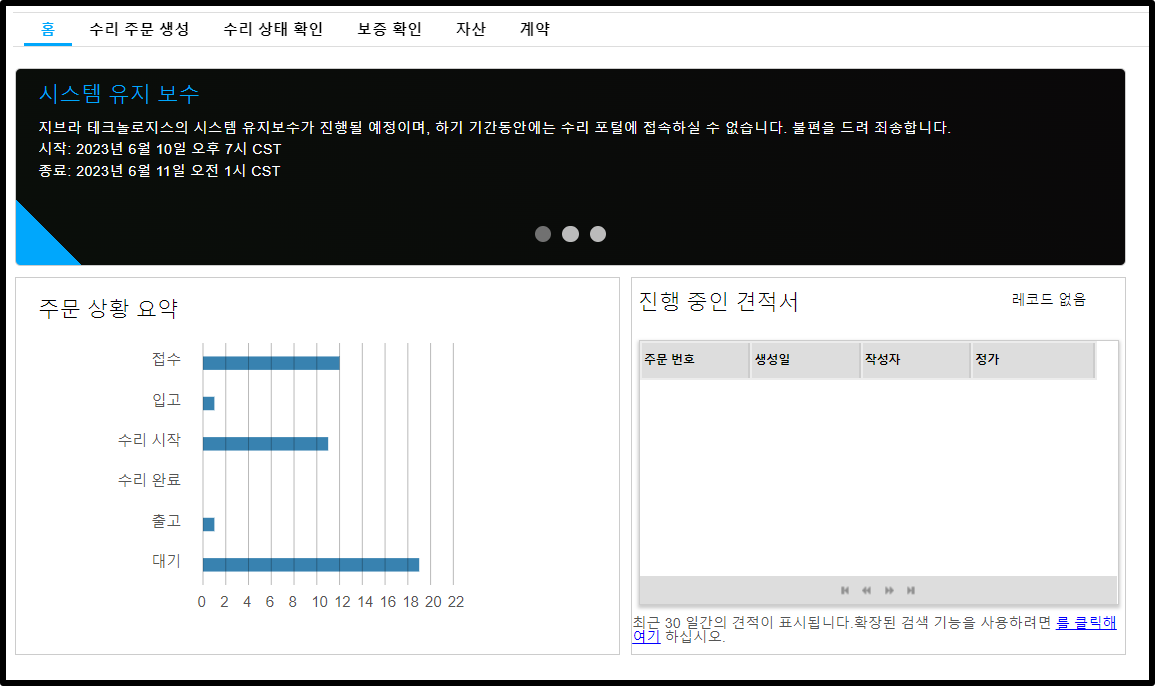The height and width of the screenshot is (686, 1155).
Task: Select the 자산 tab
Action: click(x=471, y=29)
